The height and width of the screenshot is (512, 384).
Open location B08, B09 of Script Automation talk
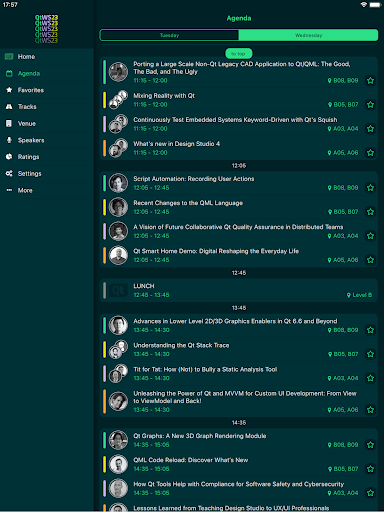[x=343, y=188]
